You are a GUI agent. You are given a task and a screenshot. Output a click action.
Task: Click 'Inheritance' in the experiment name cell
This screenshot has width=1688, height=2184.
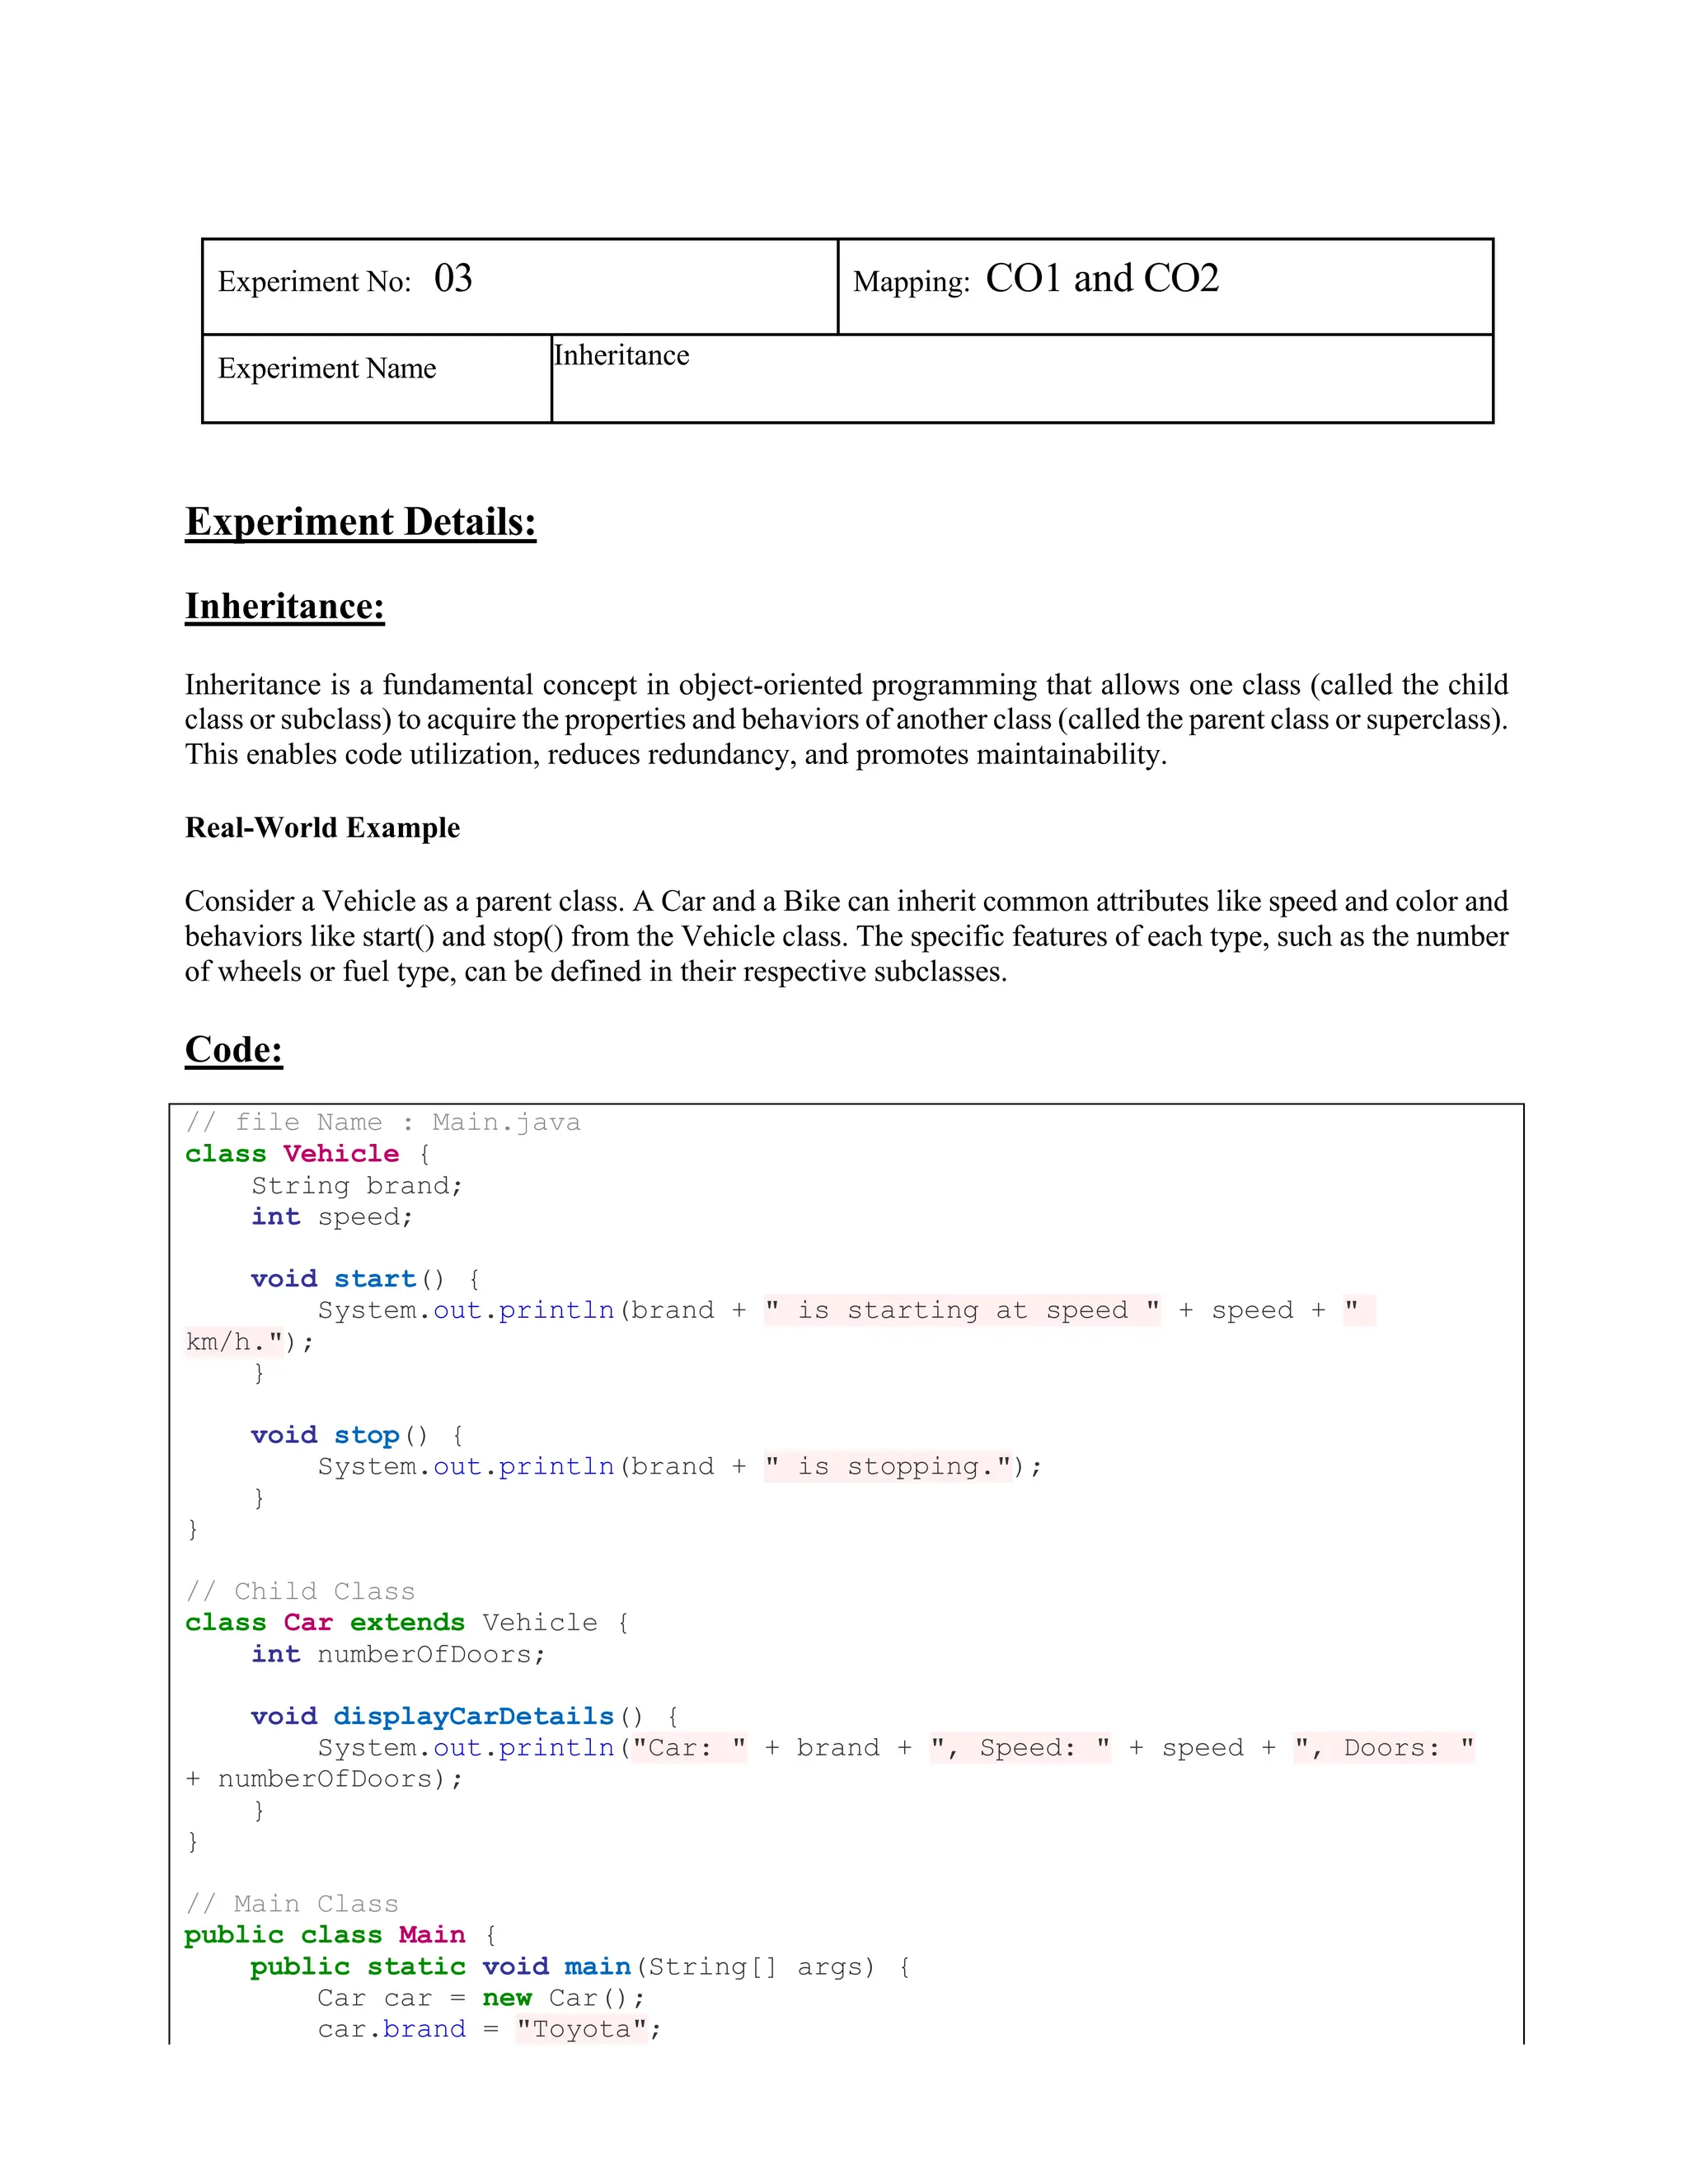tap(621, 356)
